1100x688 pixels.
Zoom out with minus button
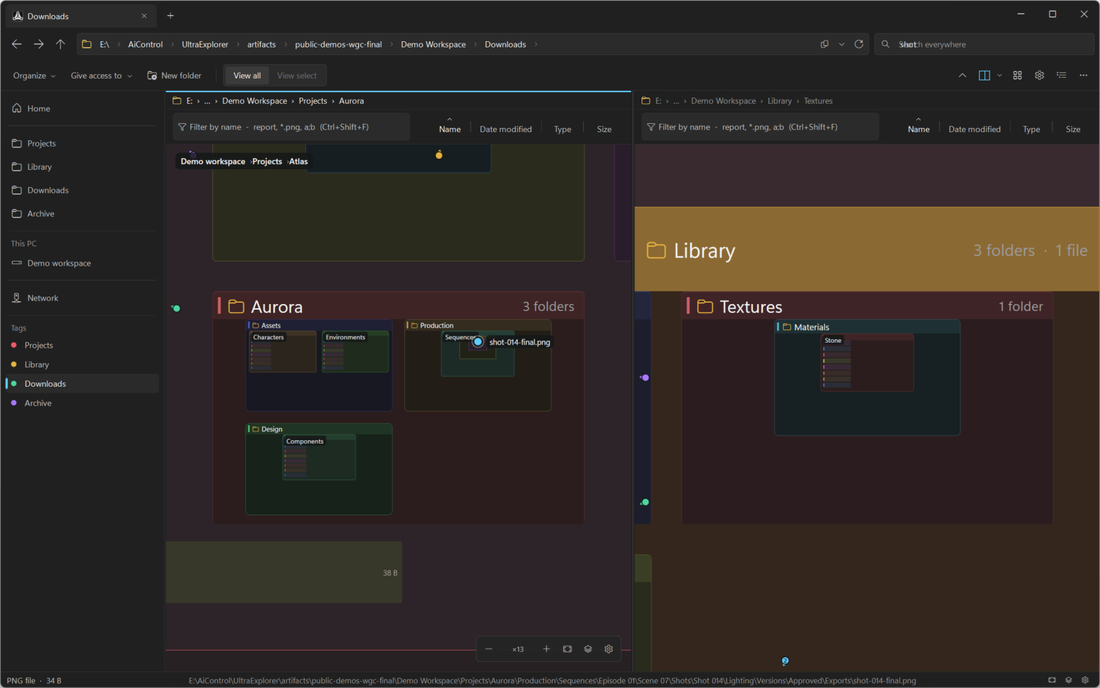[x=488, y=649]
